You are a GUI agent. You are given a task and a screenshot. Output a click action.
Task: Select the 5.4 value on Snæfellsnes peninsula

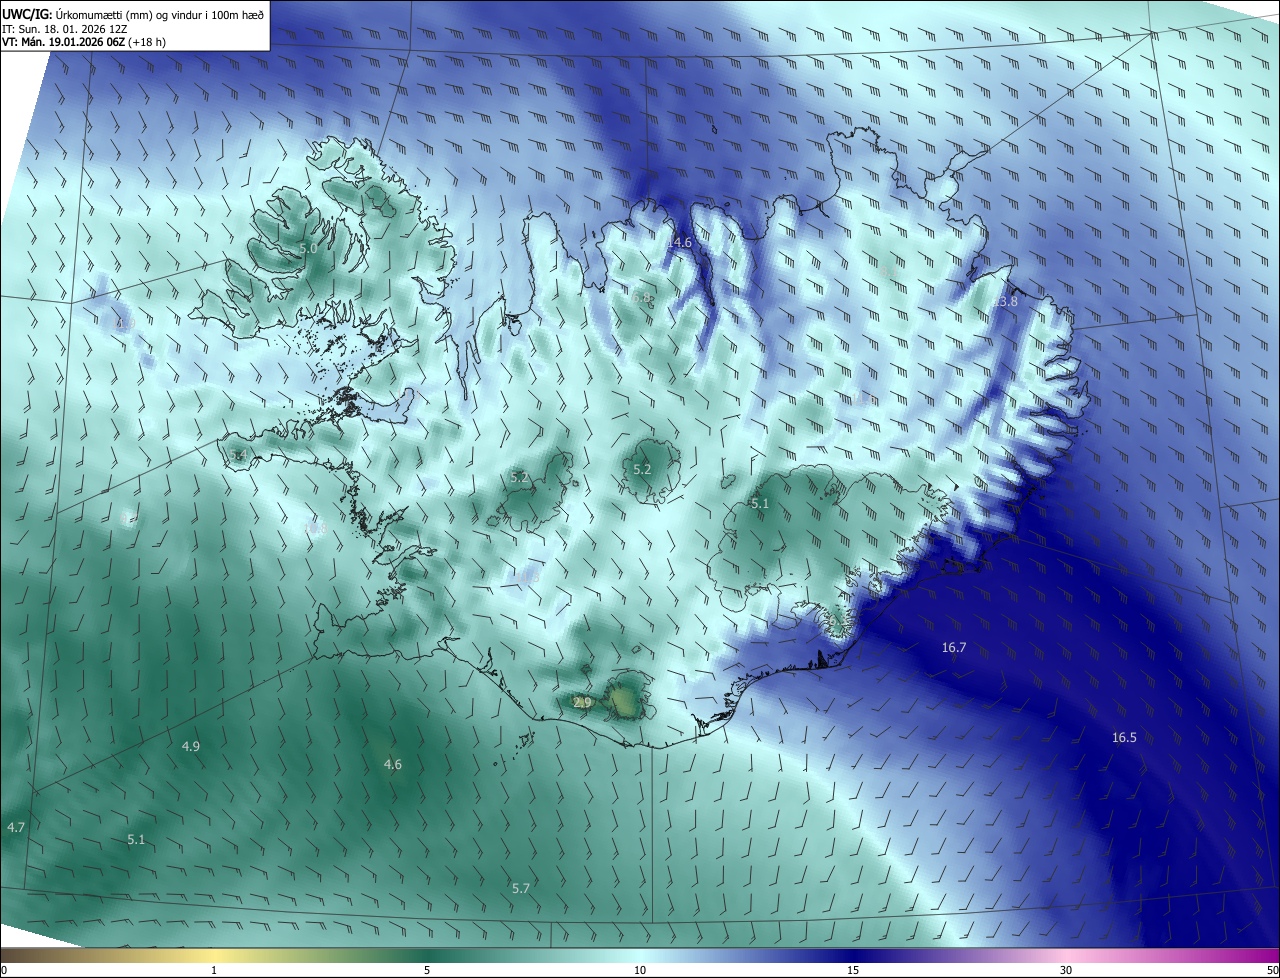click(238, 455)
